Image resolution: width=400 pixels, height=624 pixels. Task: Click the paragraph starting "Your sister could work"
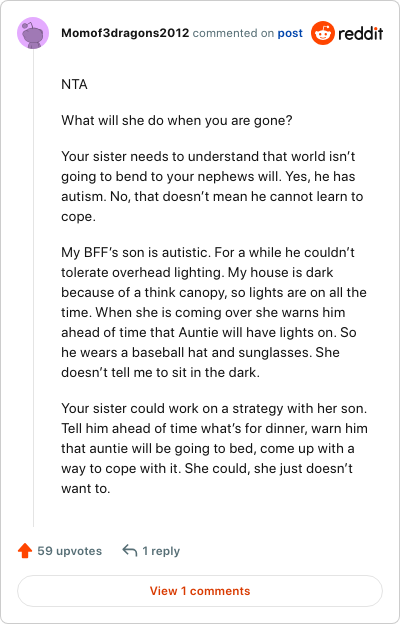tap(215, 448)
